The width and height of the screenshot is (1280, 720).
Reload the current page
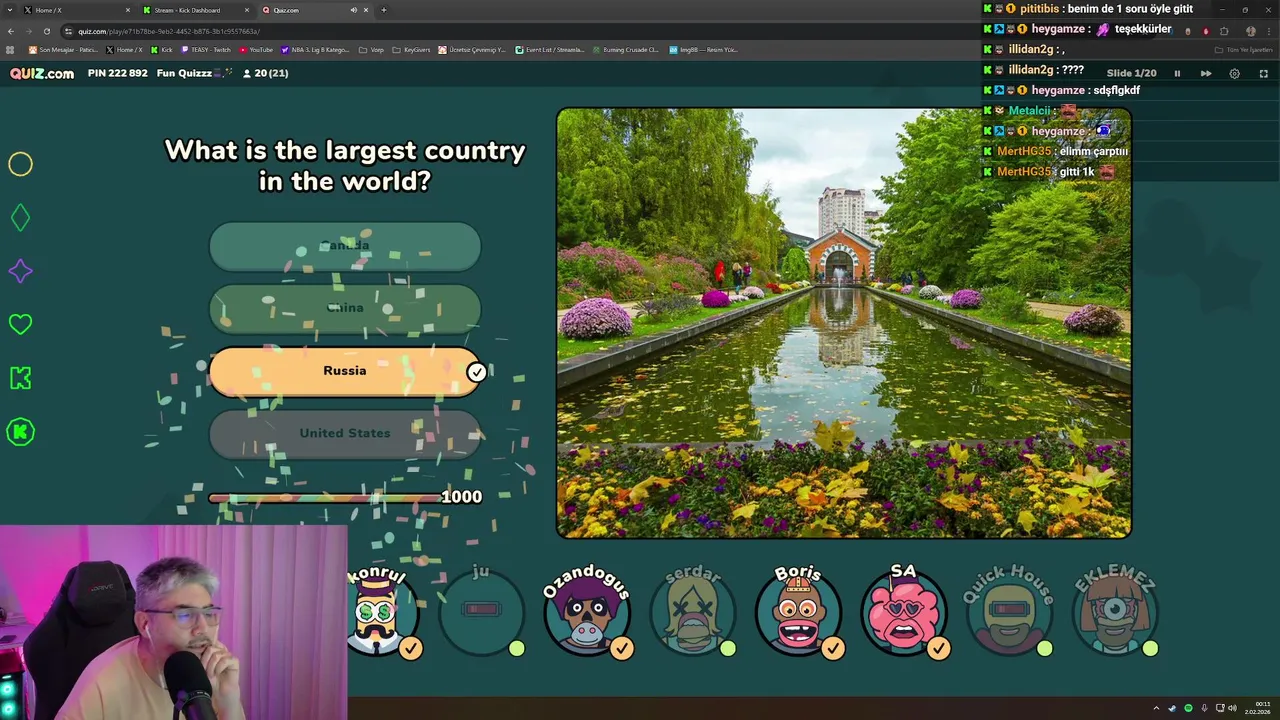(x=46, y=31)
